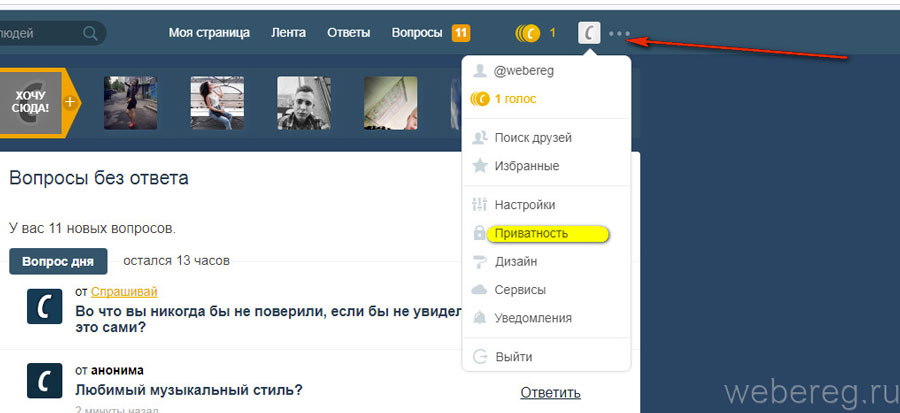Image resolution: width=900 pixels, height=413 pixels.
Task: Open Моя страница in top navigation
Action: pyautogui.click(x=208, y=33)
